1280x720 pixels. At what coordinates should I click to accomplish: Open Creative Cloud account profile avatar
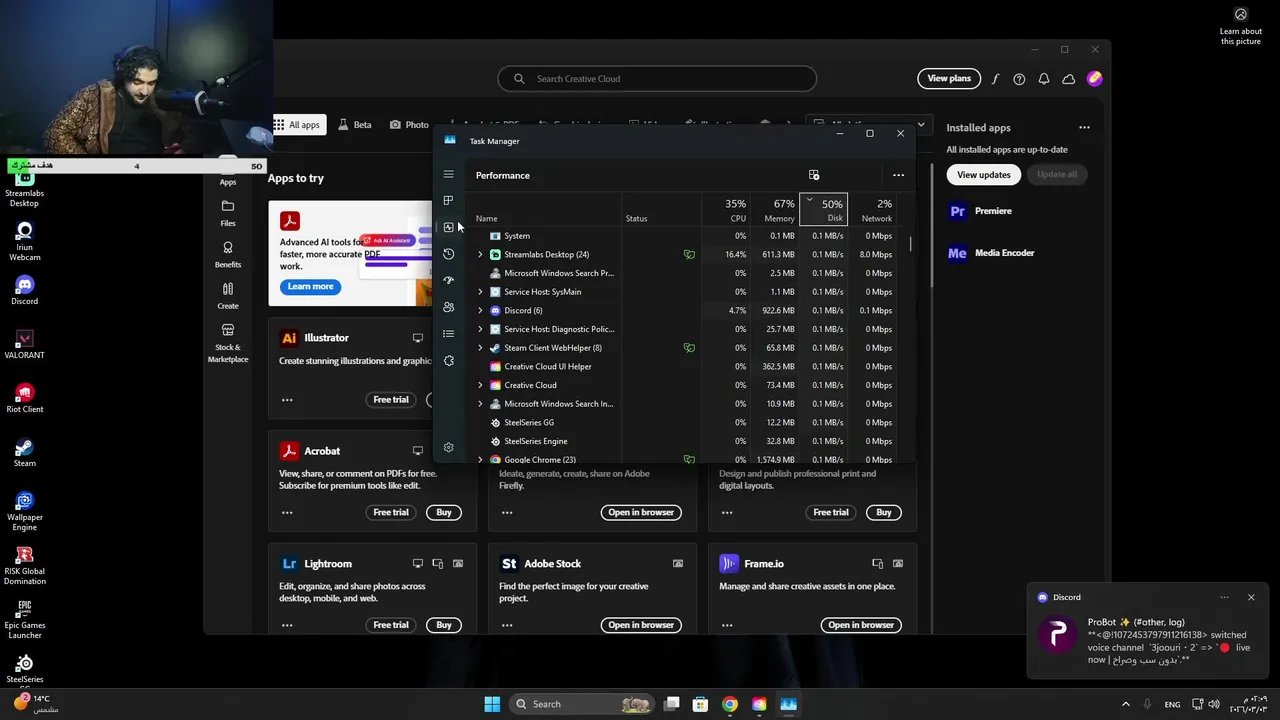click(x=1095, y=78)
